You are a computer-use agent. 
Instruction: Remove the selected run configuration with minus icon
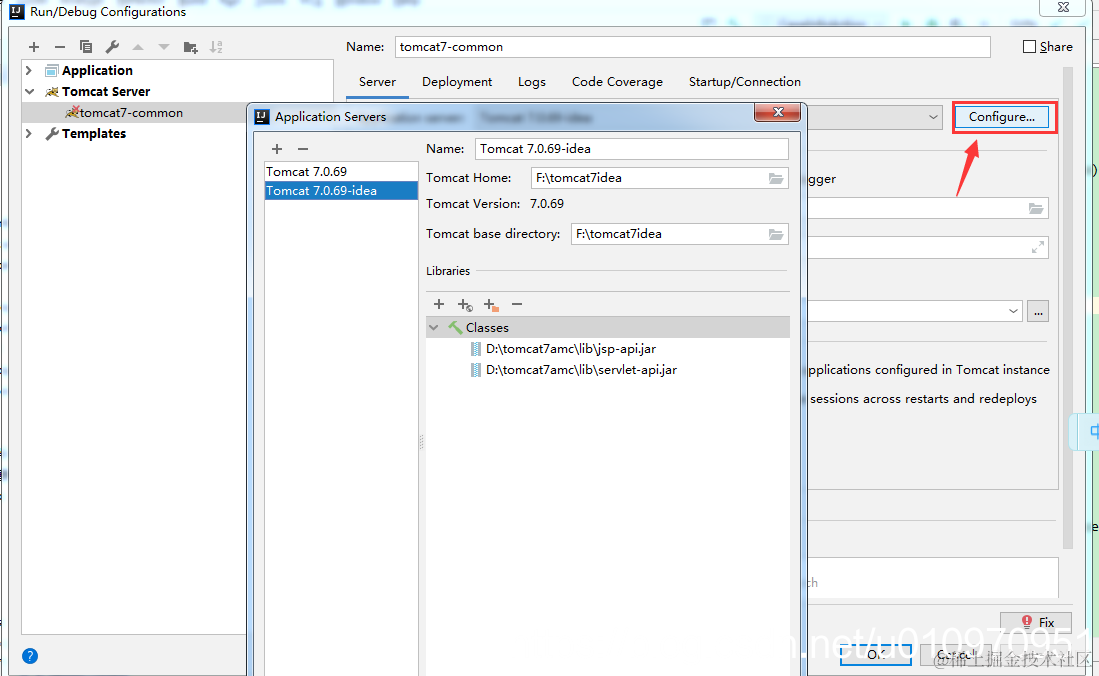tap(60, 47)
